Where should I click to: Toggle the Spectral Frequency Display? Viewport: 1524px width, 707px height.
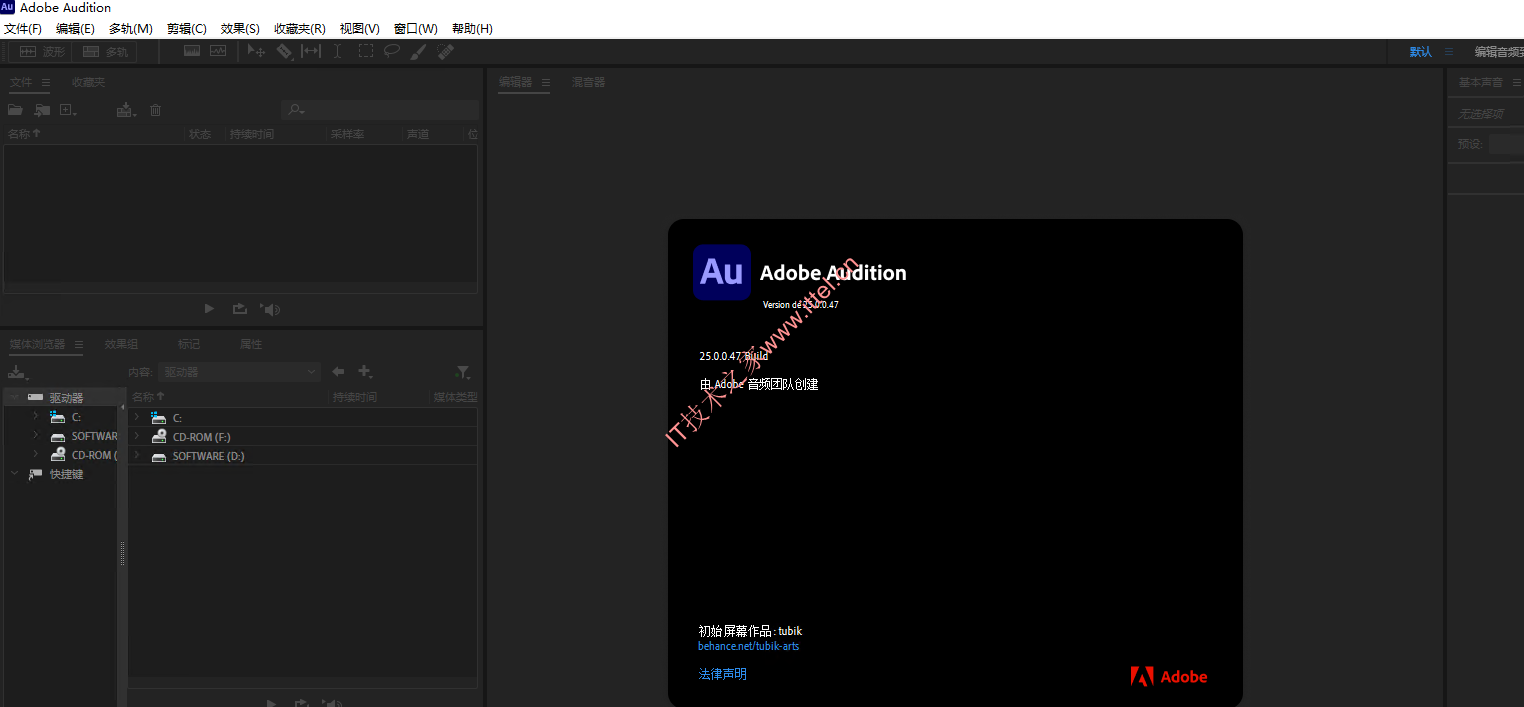[192, 51]
